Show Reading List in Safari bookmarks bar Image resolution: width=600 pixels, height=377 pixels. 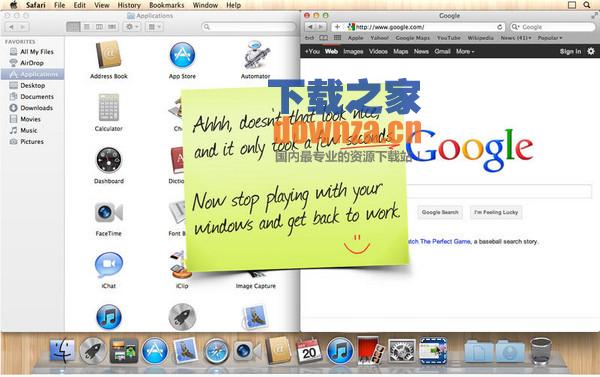(310, 38)
